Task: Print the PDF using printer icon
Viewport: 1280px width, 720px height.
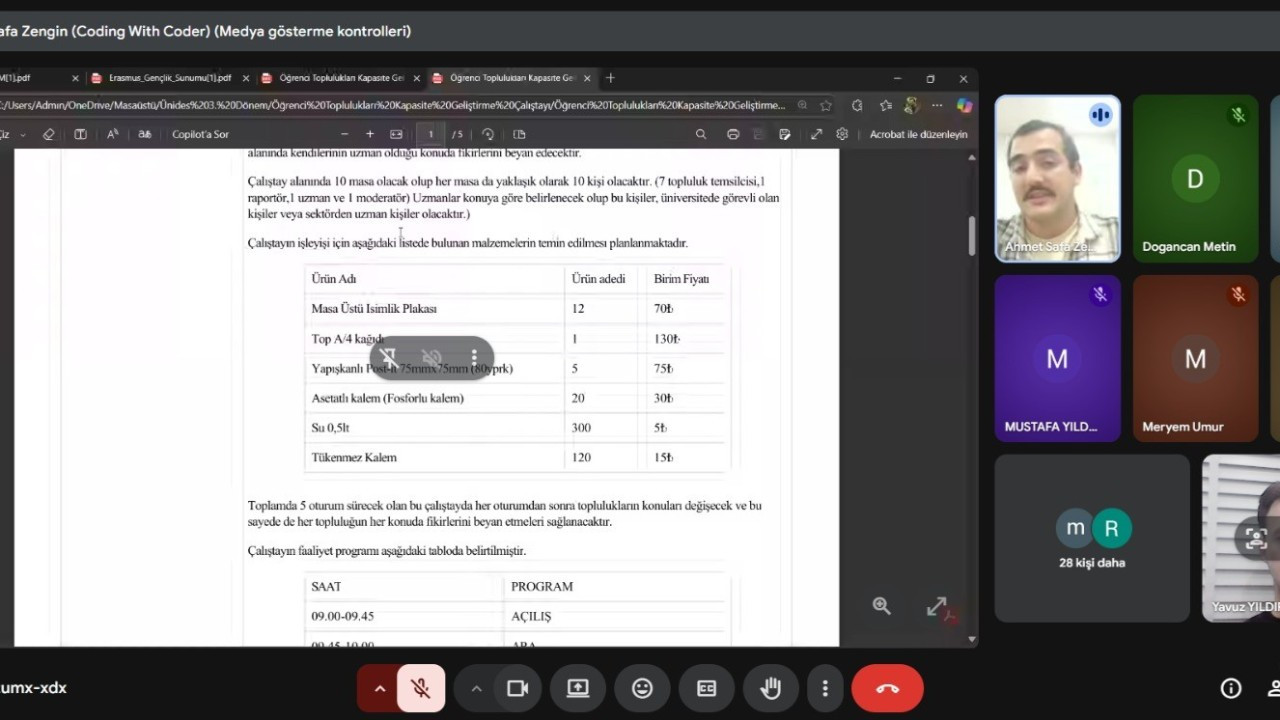Action: coord(733,134)
